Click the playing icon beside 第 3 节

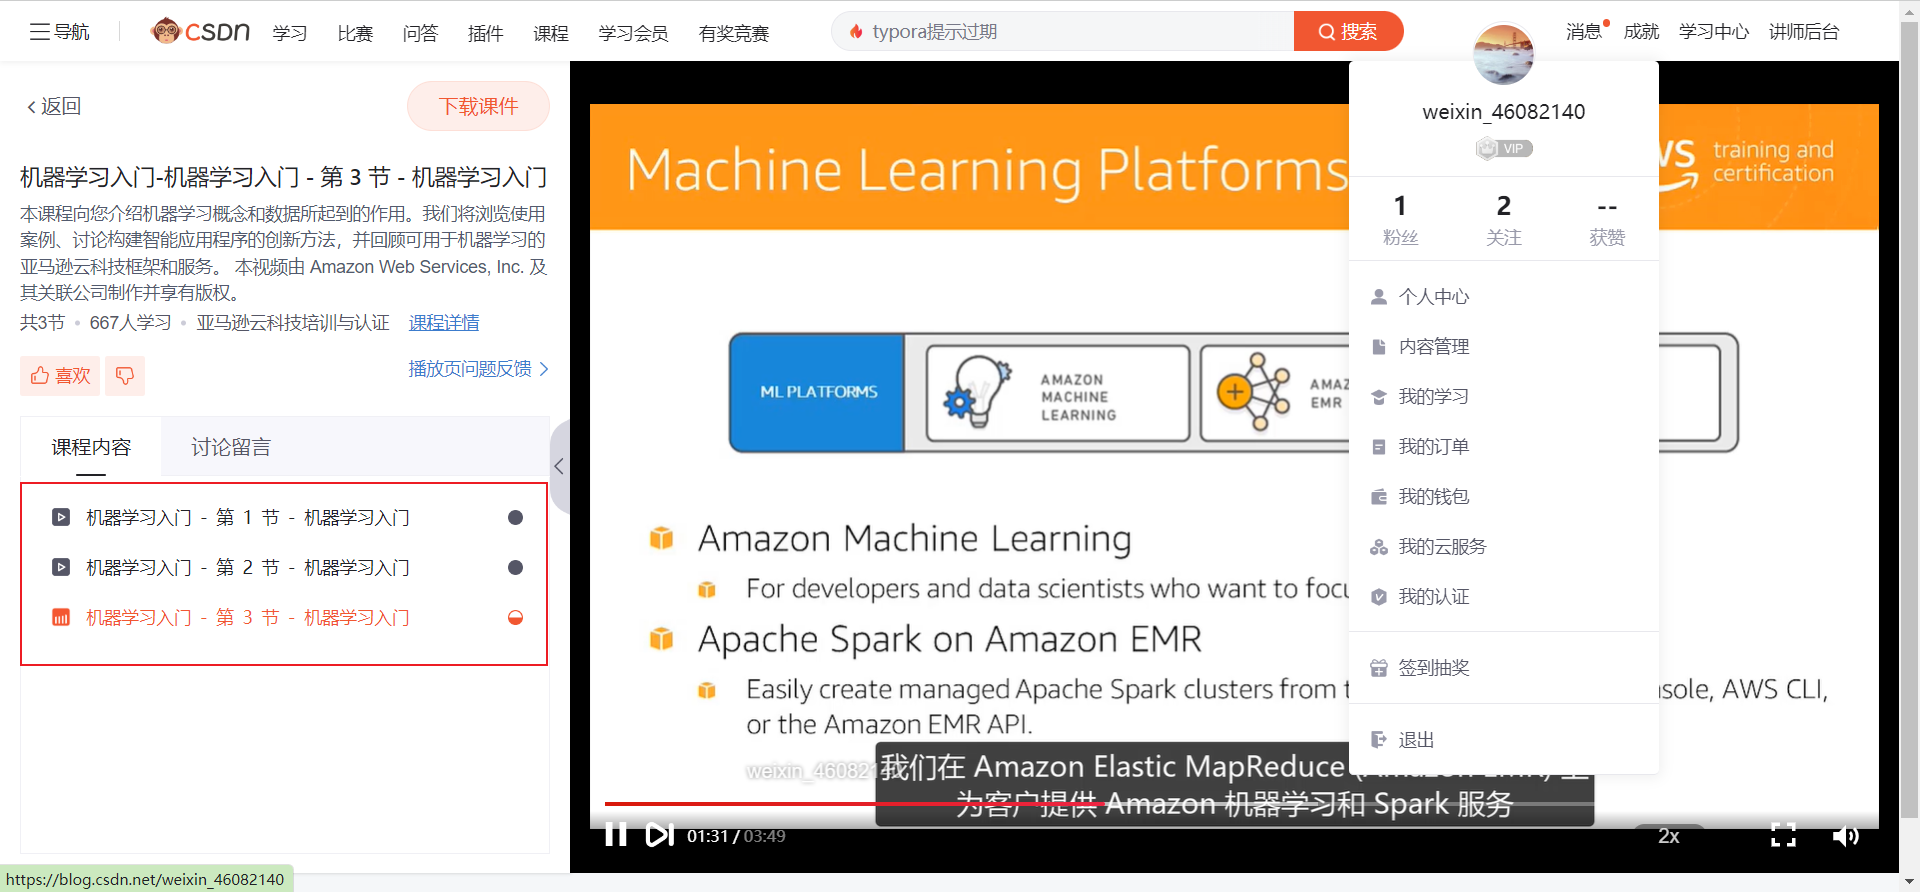(x=61, y=617)
